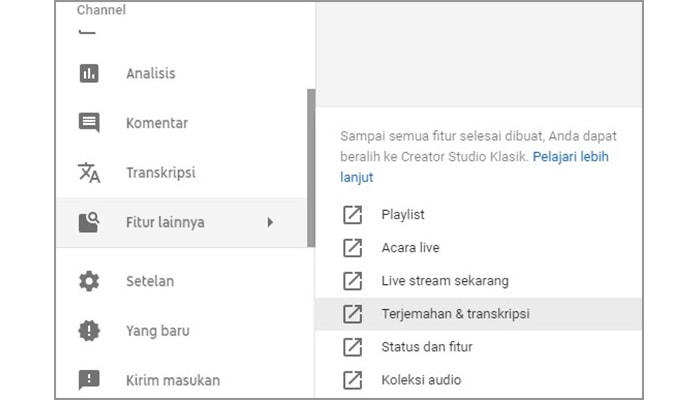Viewport: 700px width, 400px height.
Task: Expand the Fitur lainnya submenu arrow
Action: click(270, 222)
